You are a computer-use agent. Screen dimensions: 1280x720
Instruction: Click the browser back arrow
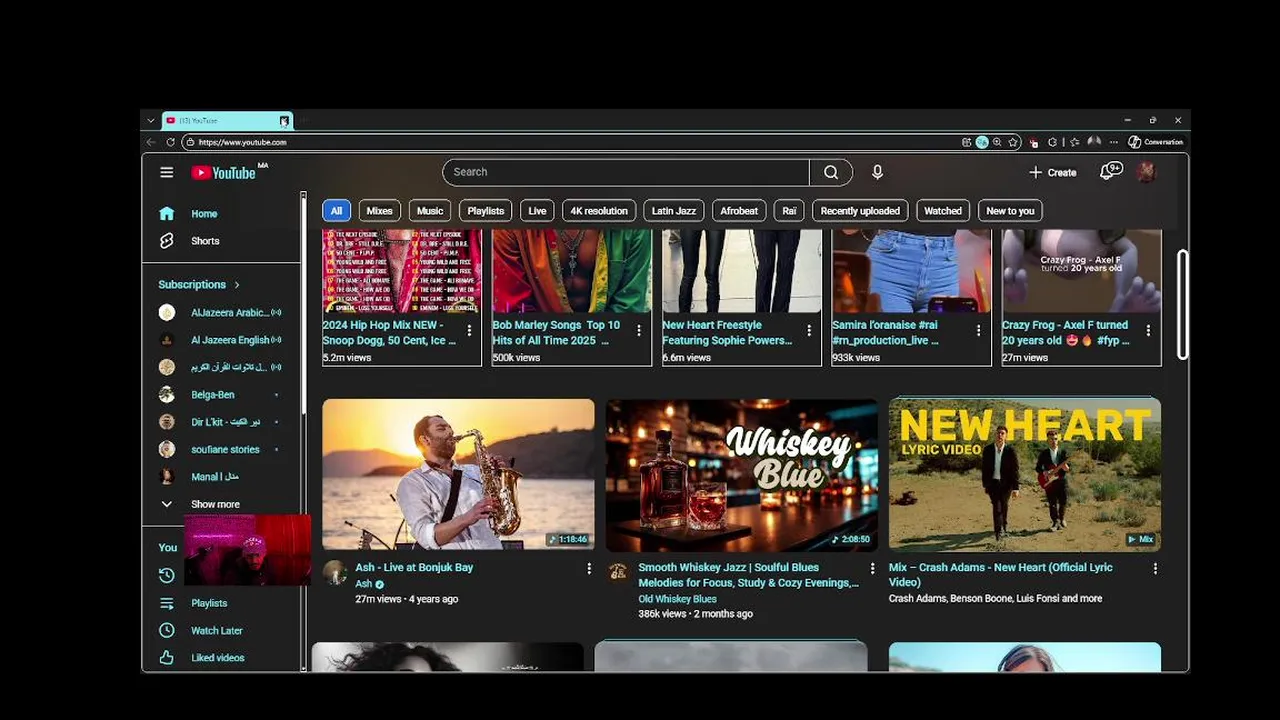tap(151, 142)
